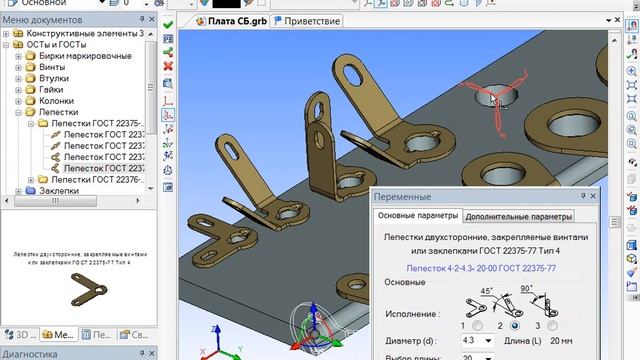Screen dimensions: 640x360
Task: Expand the Заклепки folder
Action: (18, 191)
